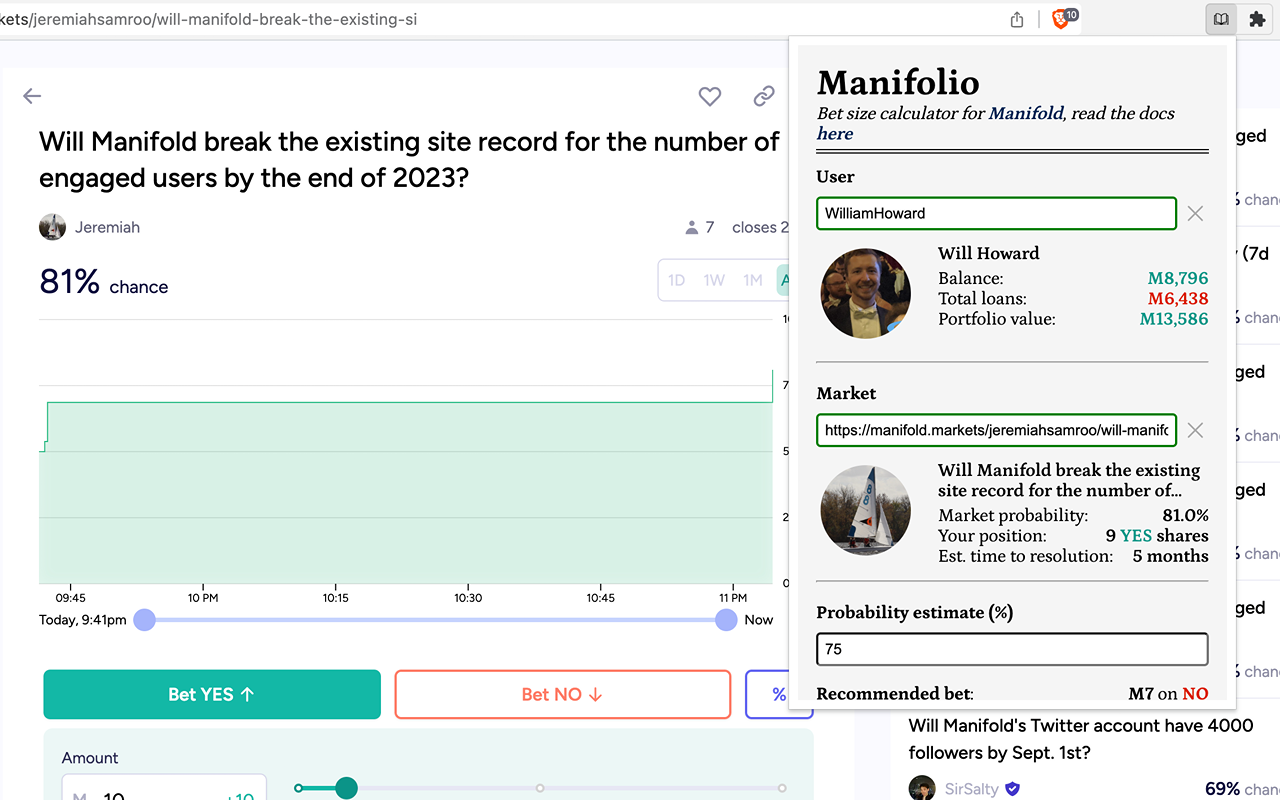The image size is (1280, 800).
Task: Click the back arrow icon
Action: click(x=32, y=96)
